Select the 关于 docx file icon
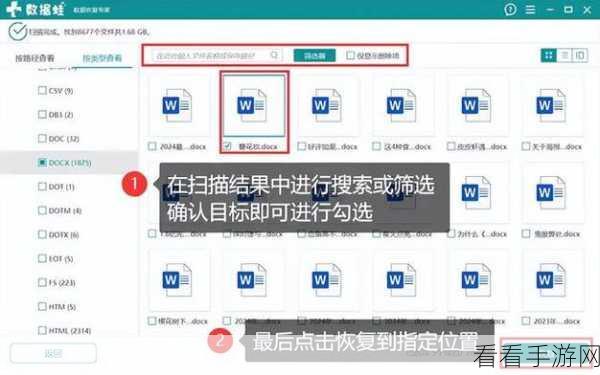 pos(551,105)
